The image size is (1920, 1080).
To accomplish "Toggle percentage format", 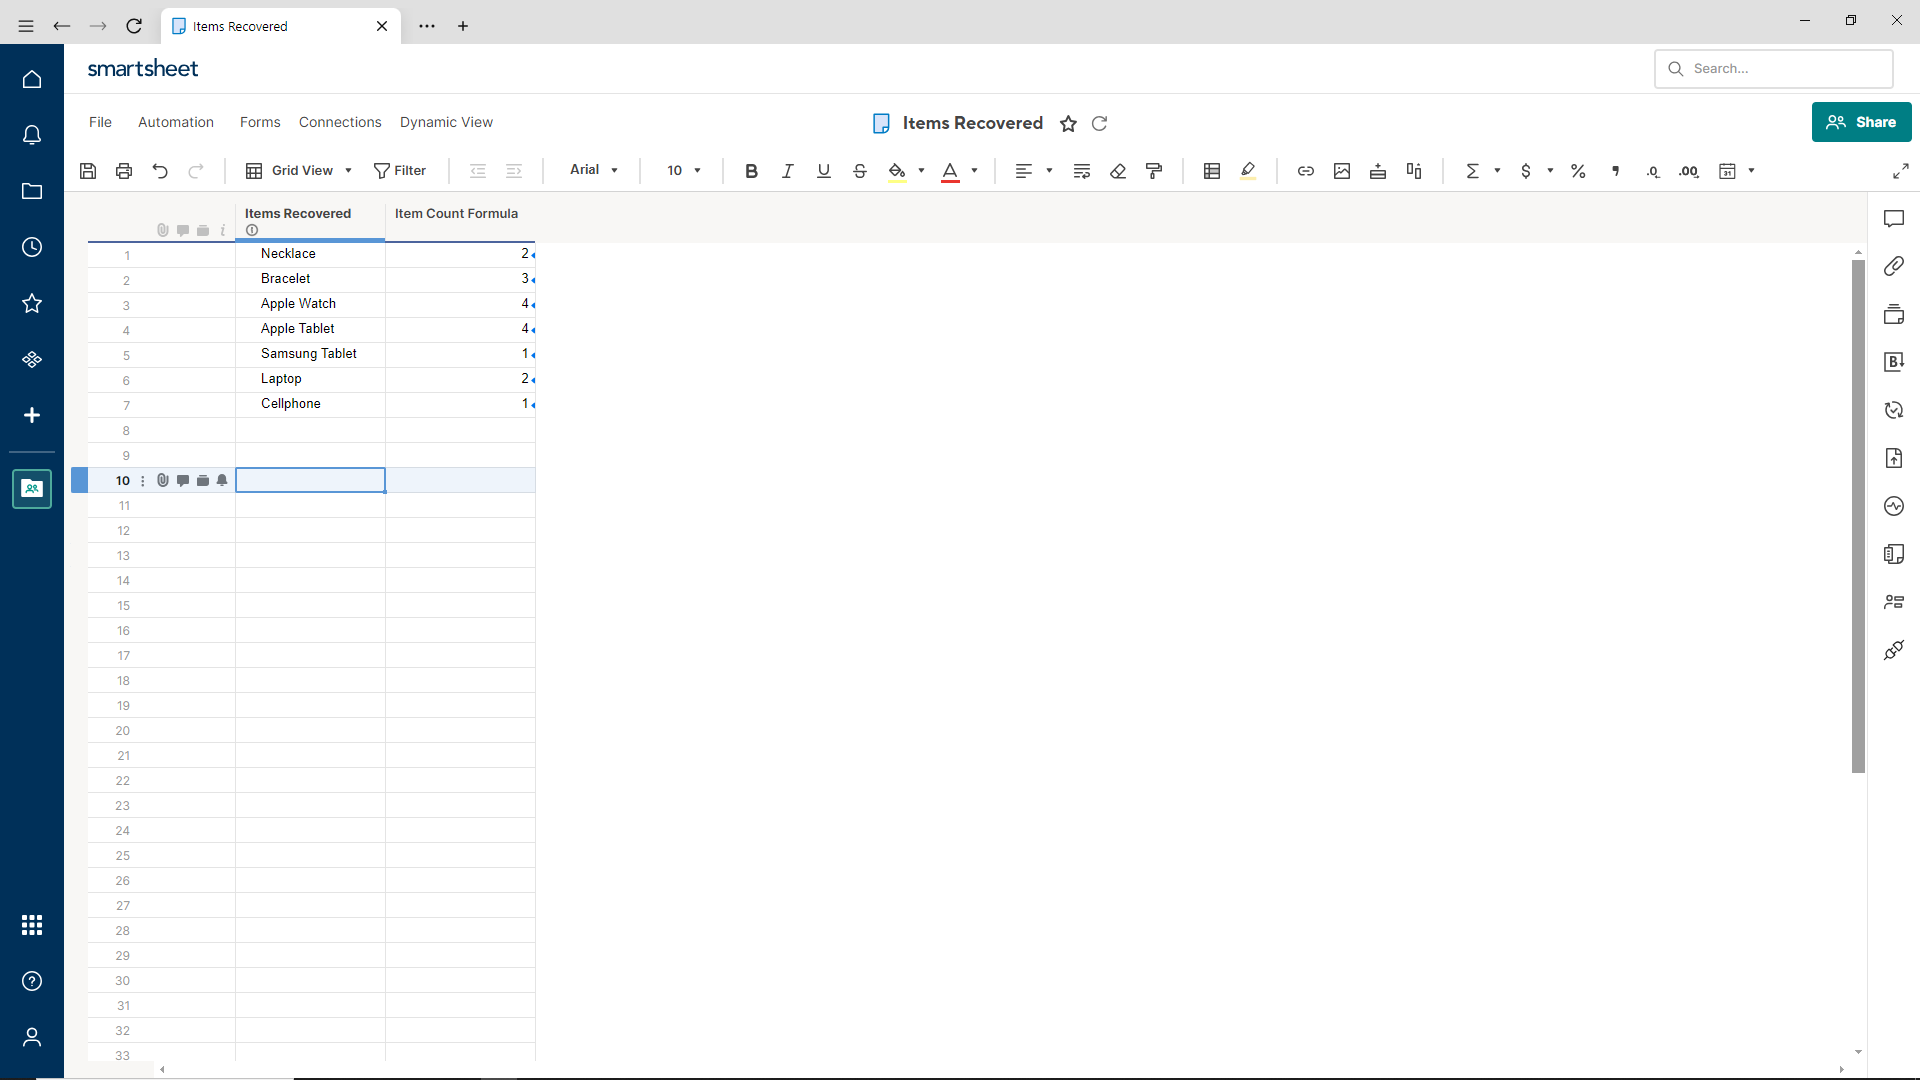I will pos(1578,171).
